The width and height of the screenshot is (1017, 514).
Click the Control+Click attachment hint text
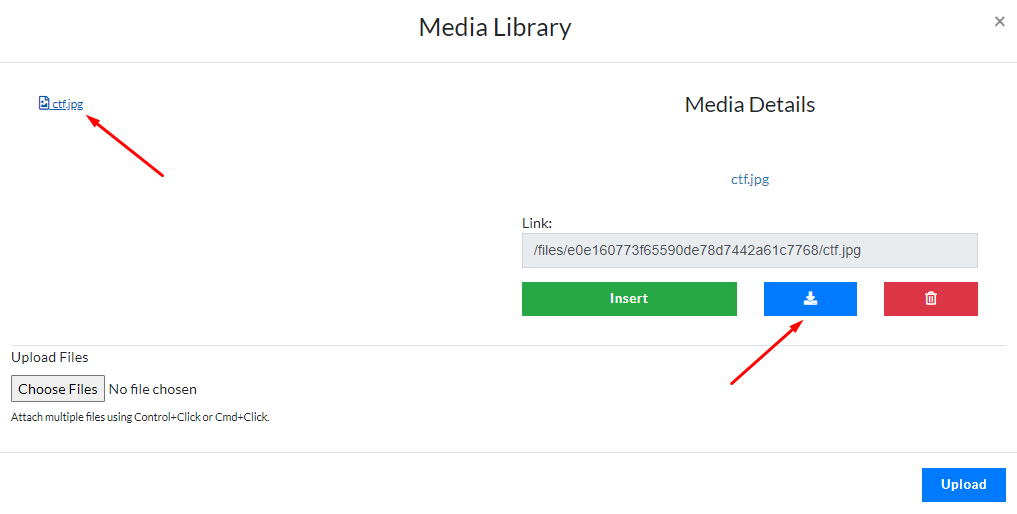(x=140, y=417)
